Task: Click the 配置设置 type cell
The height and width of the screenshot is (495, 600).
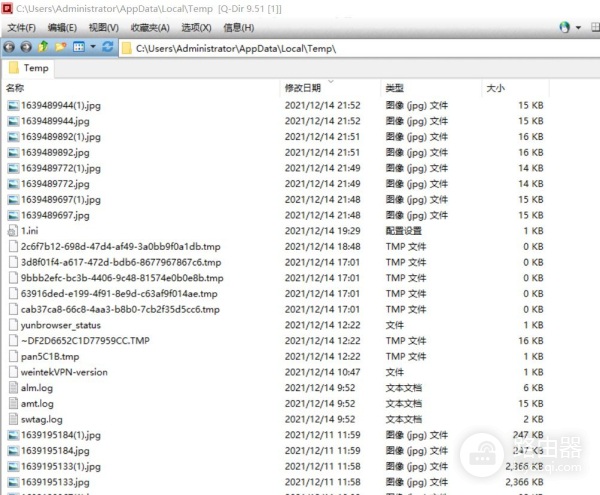Action: (404, 231)
